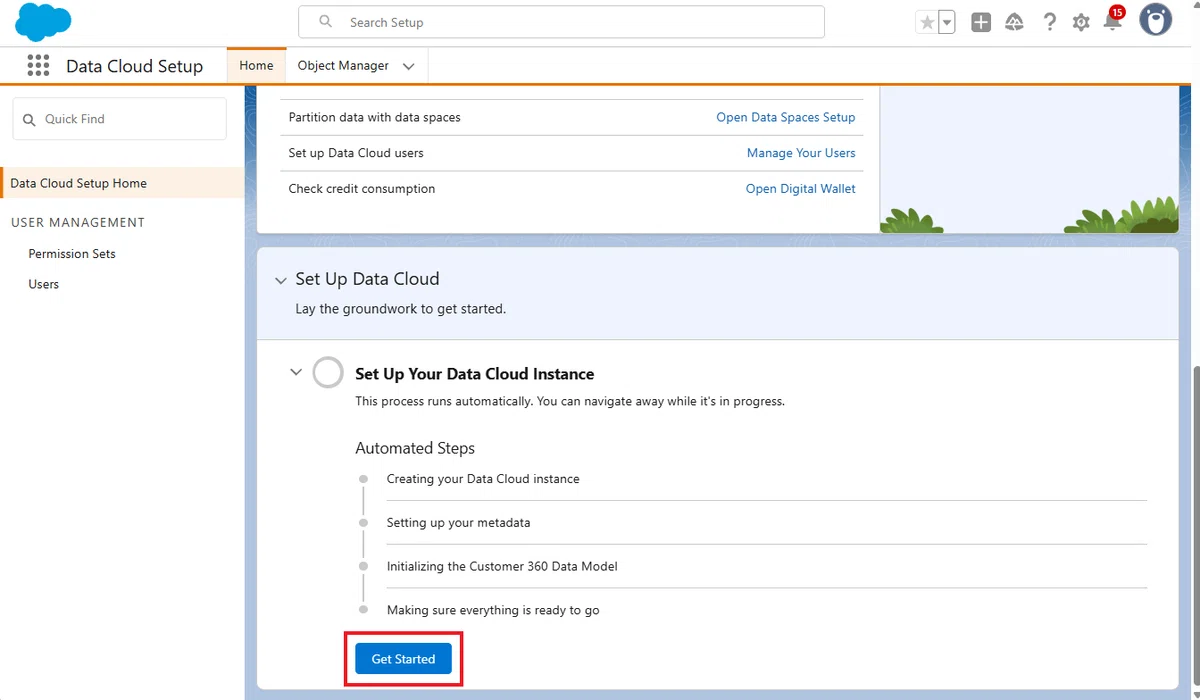1200x700 pixels.
Task: Click the Get Started button
Action: [x=403, y=659]
